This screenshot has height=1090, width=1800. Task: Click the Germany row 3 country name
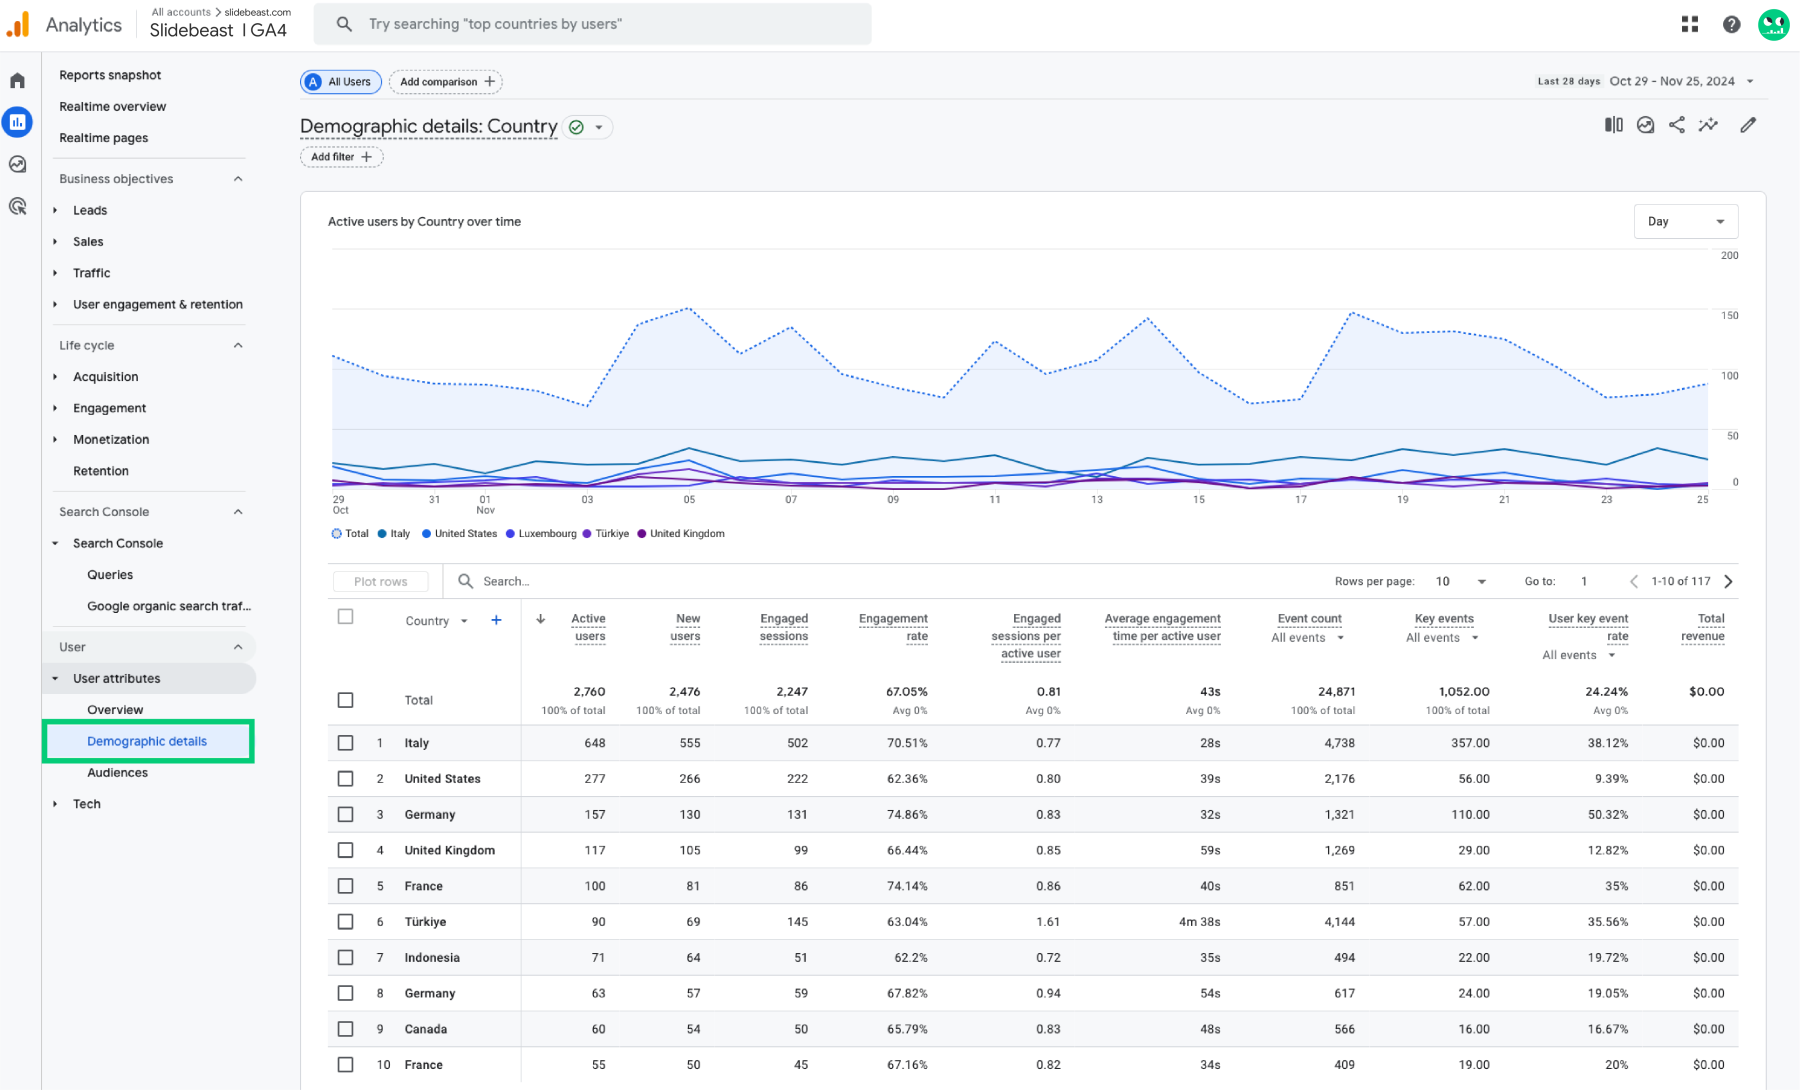pos(430,815)
